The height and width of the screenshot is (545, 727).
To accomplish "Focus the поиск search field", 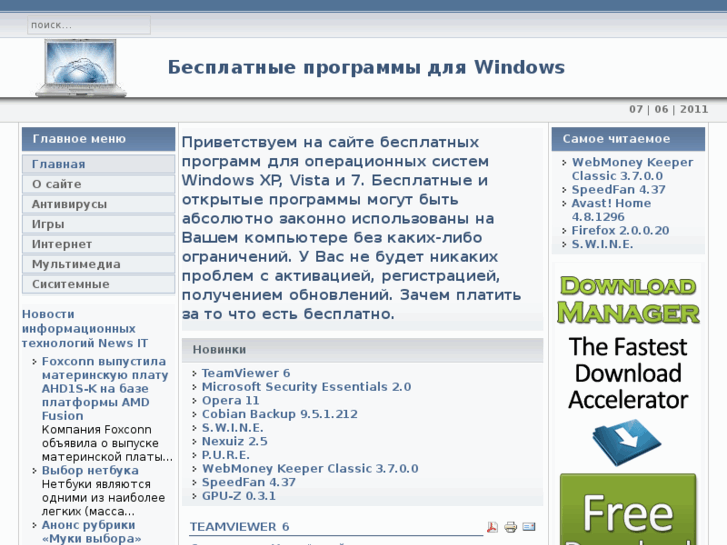I will 89,25.
